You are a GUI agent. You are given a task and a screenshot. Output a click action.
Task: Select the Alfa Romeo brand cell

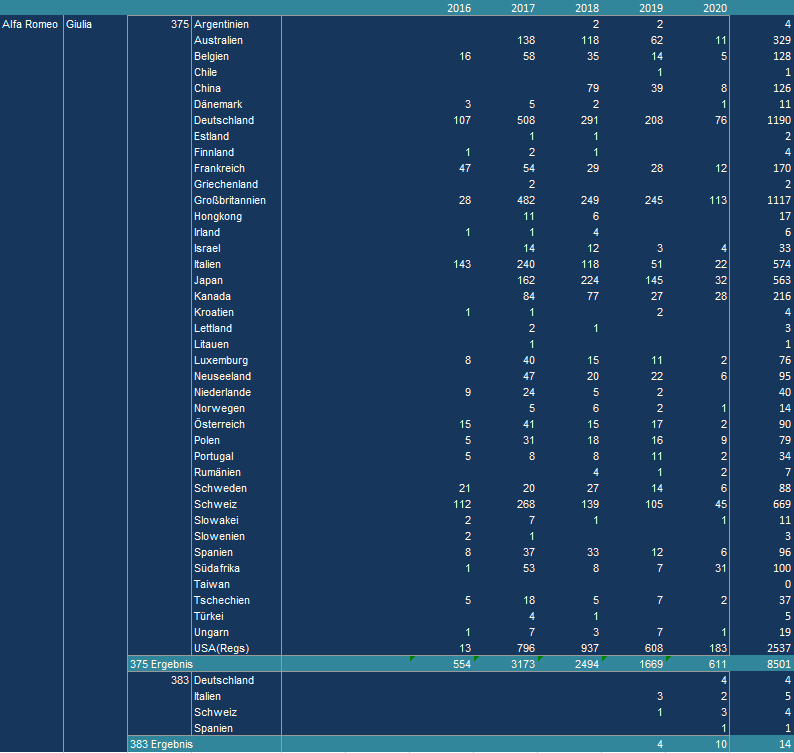(x=28, y=24)
